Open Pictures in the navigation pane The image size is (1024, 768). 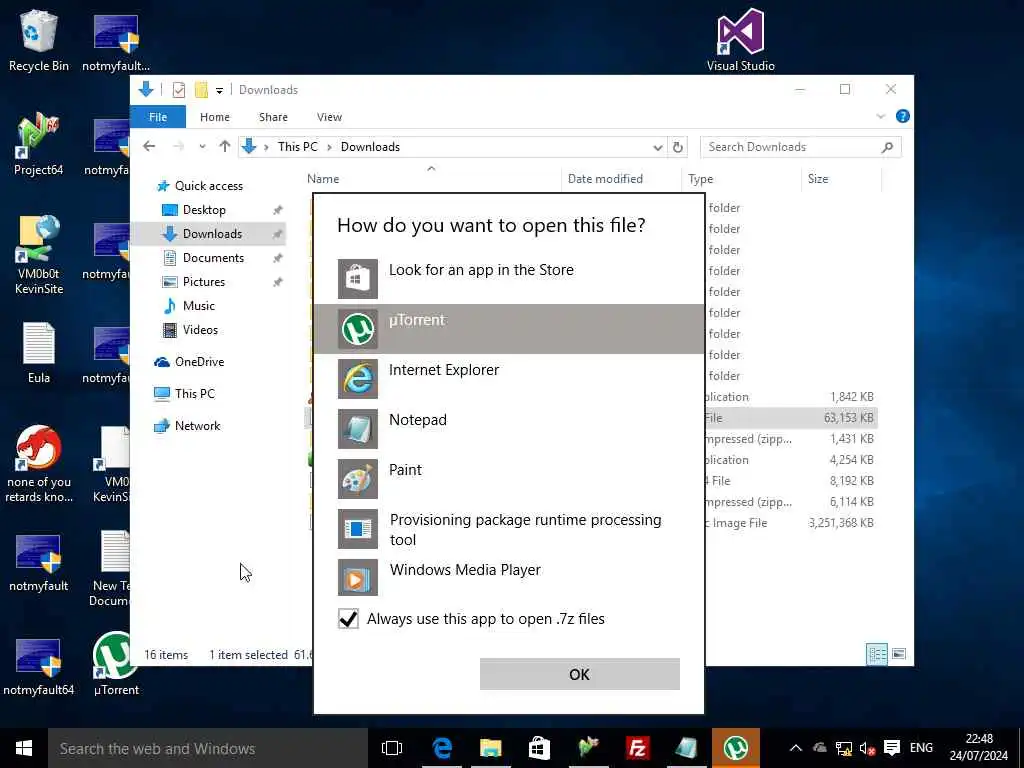tap(204, 282)
